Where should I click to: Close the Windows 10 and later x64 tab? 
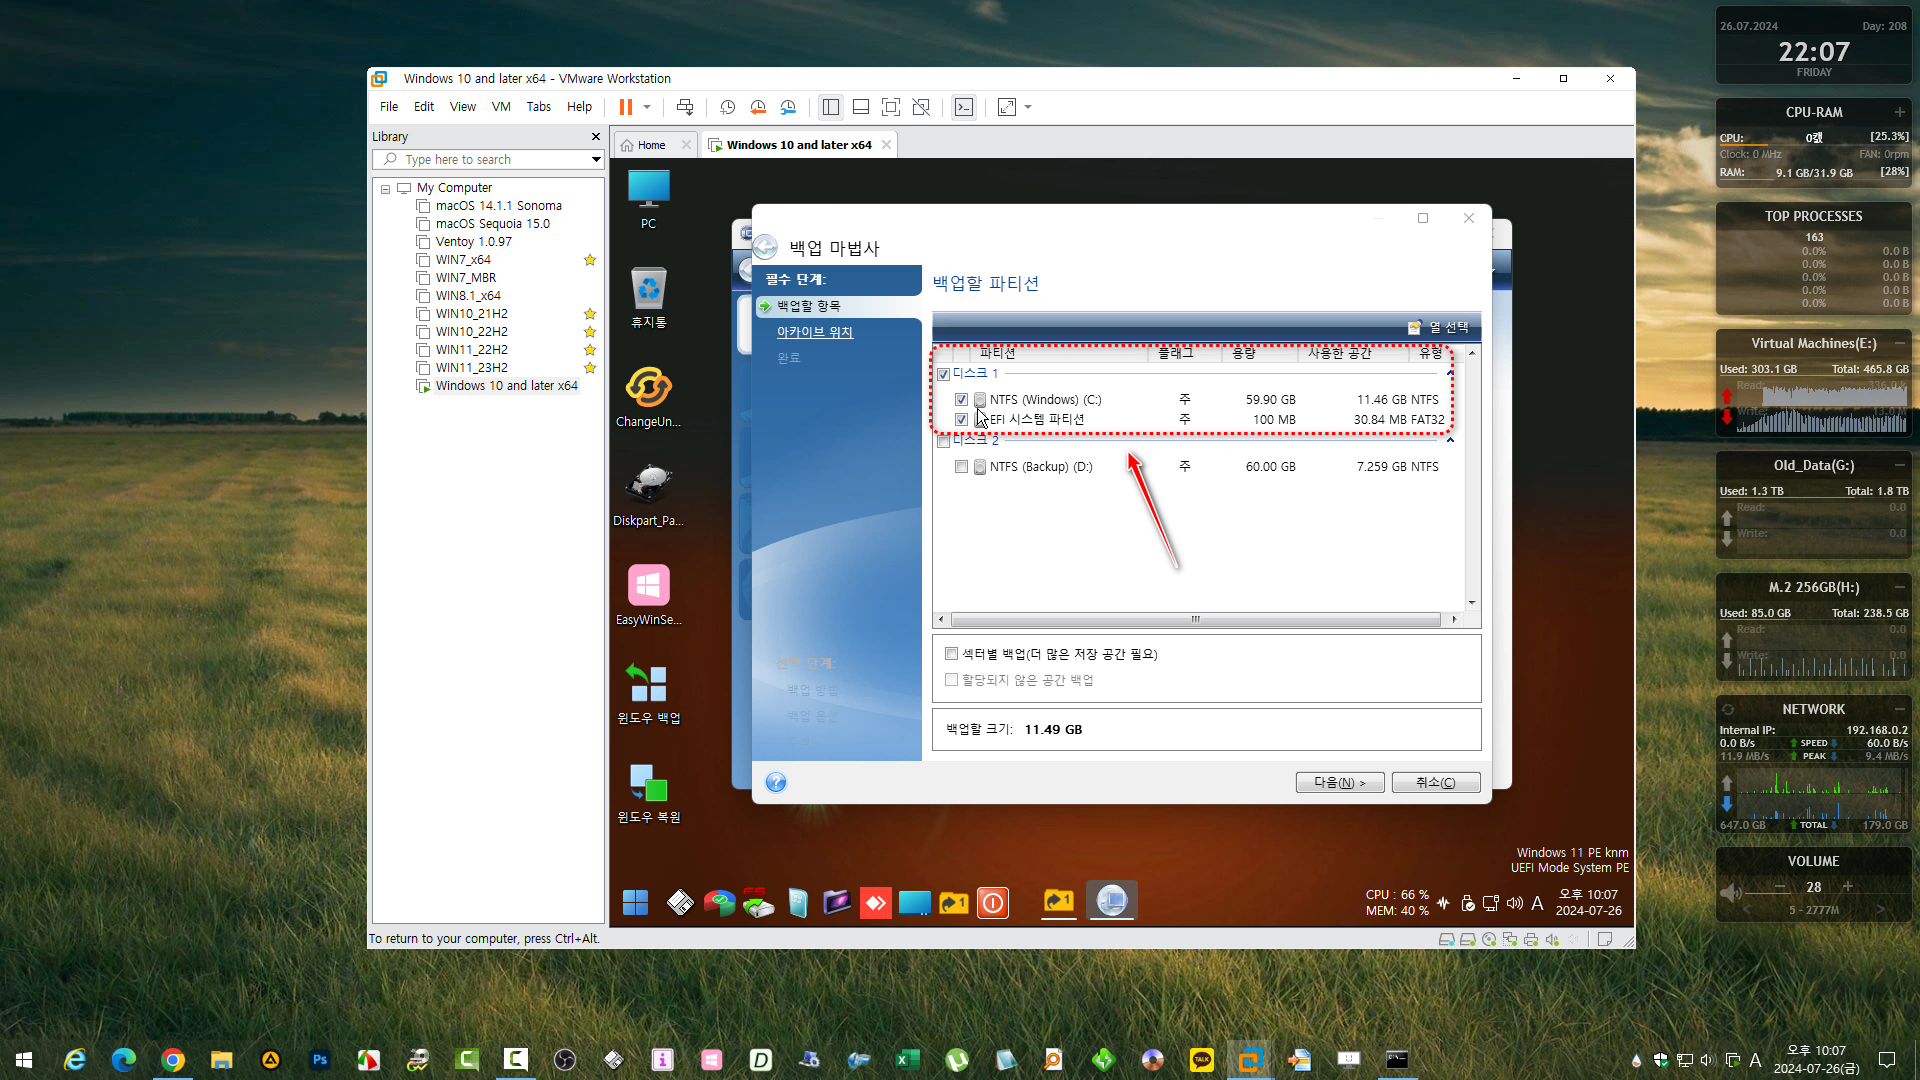click(x=886, y=145)
